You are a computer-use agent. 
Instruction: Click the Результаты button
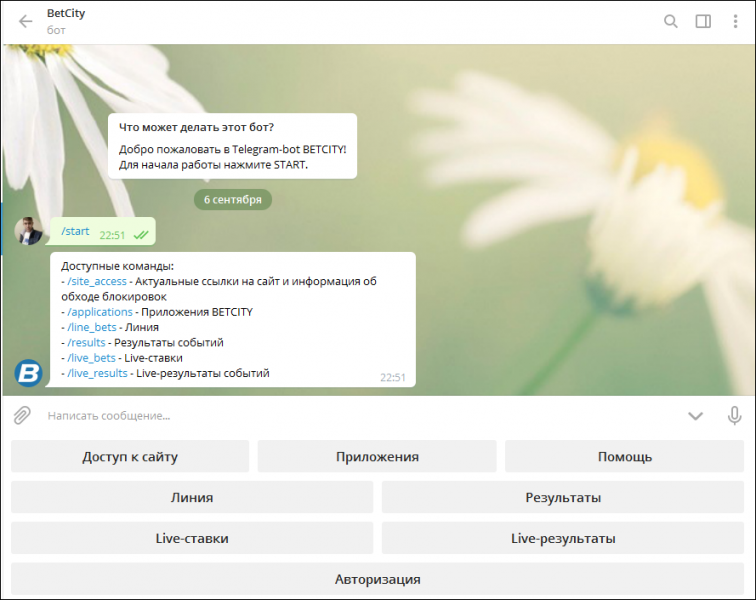coord(563,497)
